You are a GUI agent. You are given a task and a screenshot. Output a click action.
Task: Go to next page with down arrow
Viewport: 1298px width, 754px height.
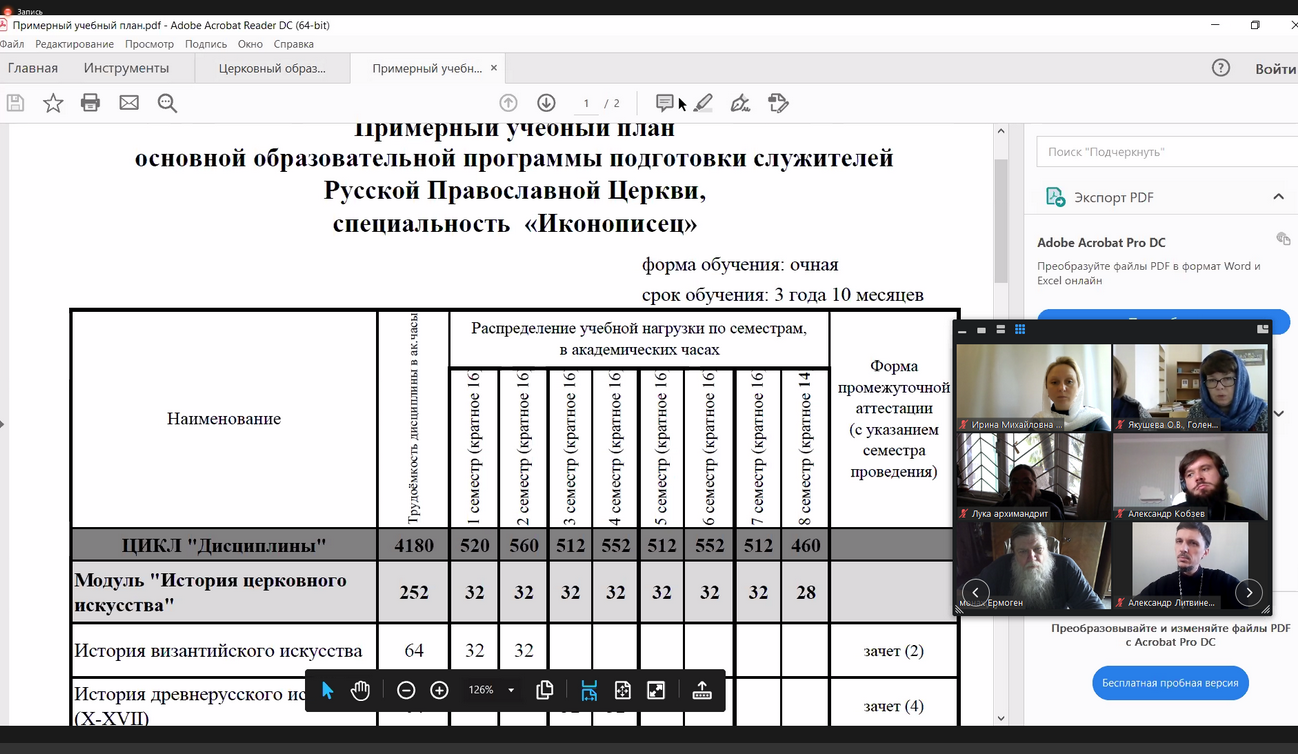[x=546, y=103]
